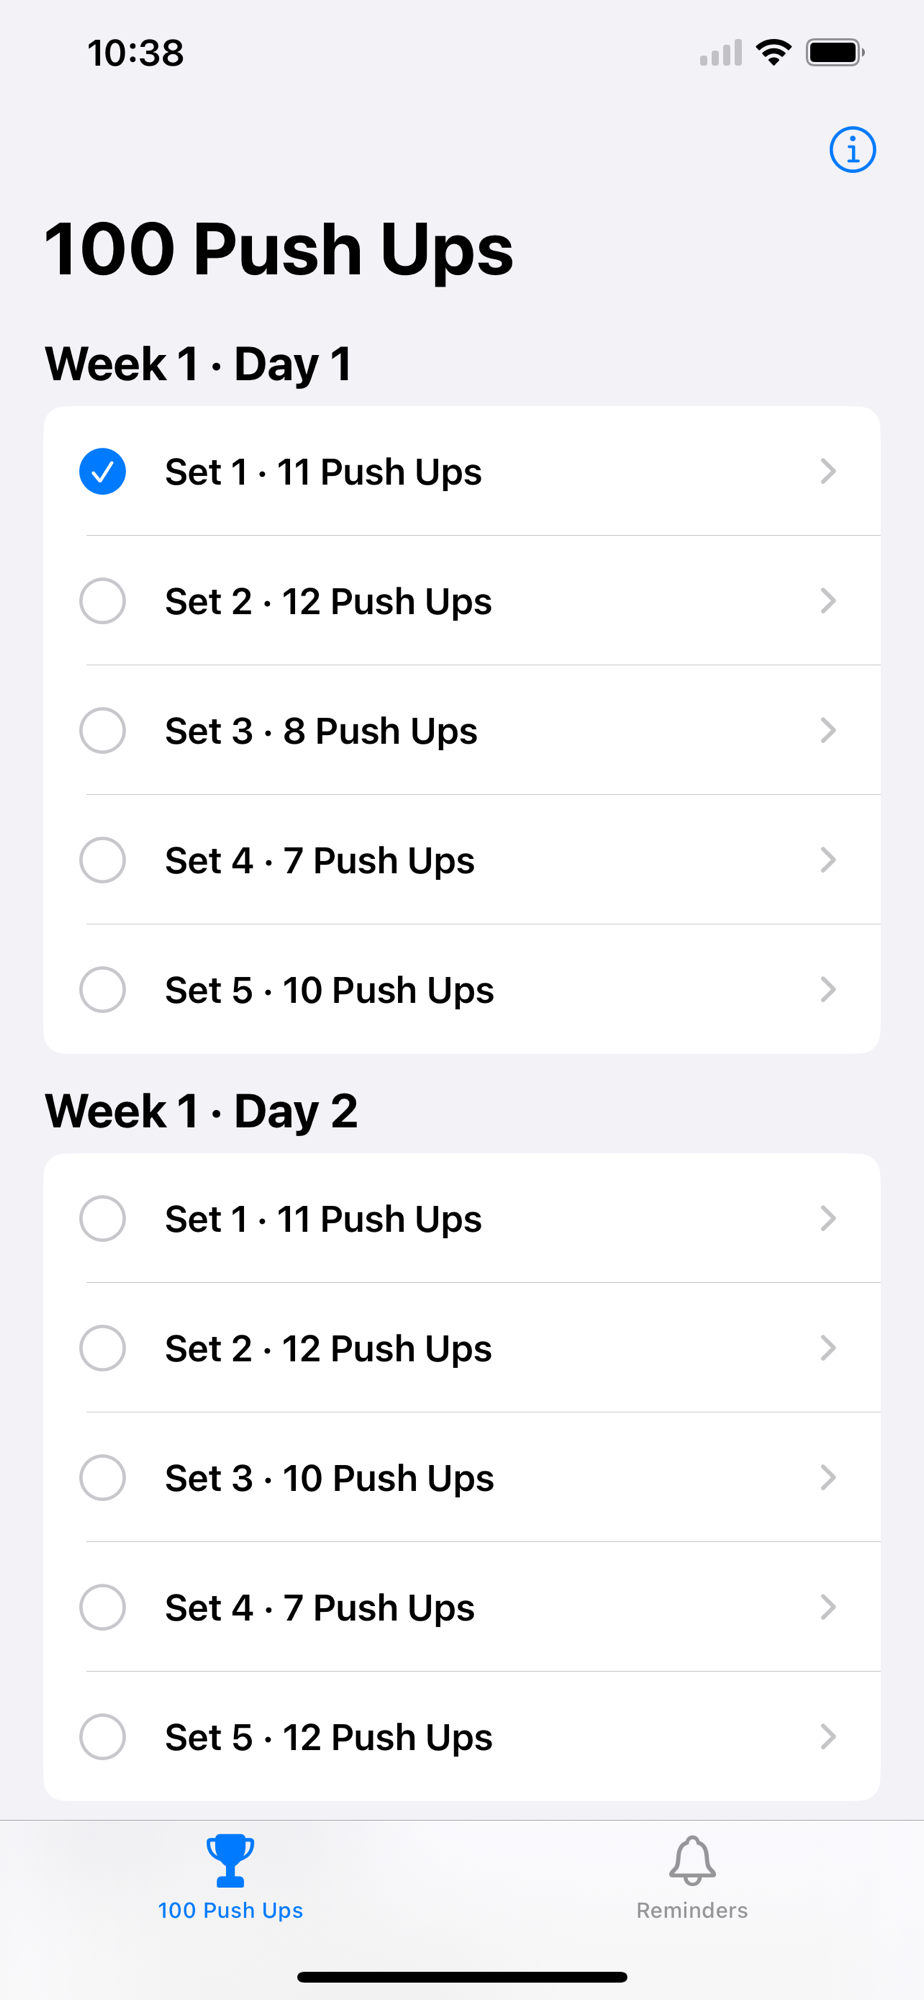Select the 100 Push Ups tab label

[230, 1909]
